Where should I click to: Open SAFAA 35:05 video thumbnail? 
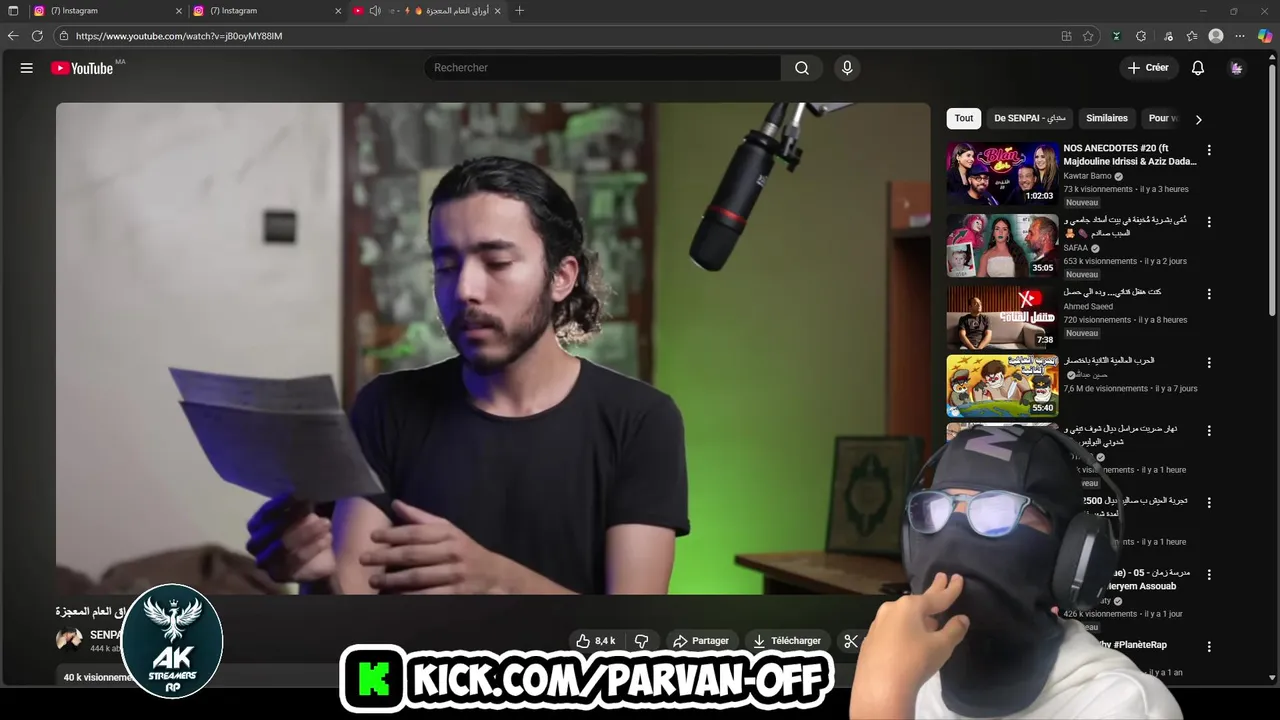[1002, 245]
